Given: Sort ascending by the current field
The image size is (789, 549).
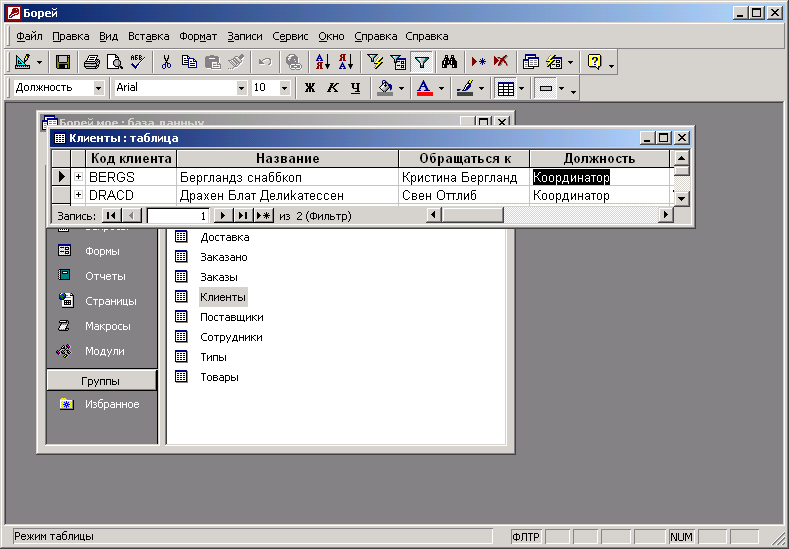Looking at the screenshot, I should [x=322, y=62].
